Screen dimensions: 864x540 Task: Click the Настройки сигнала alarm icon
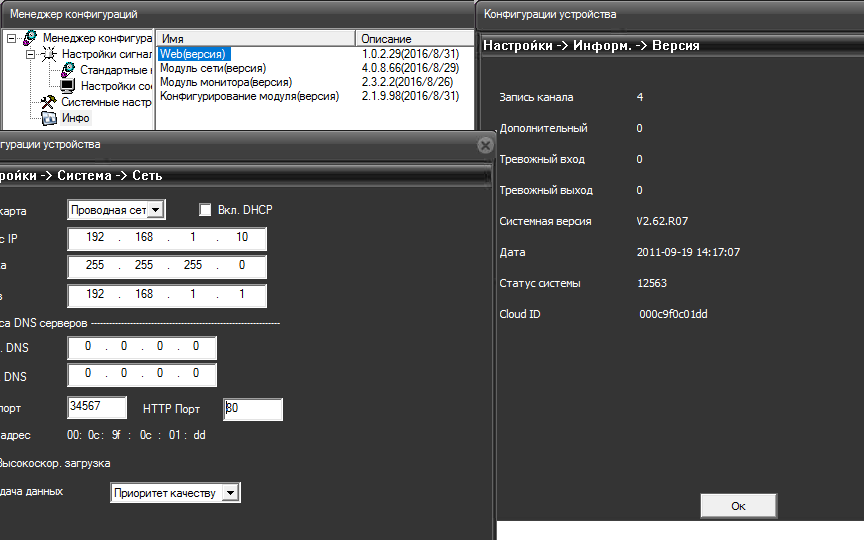tap(49, 54)
